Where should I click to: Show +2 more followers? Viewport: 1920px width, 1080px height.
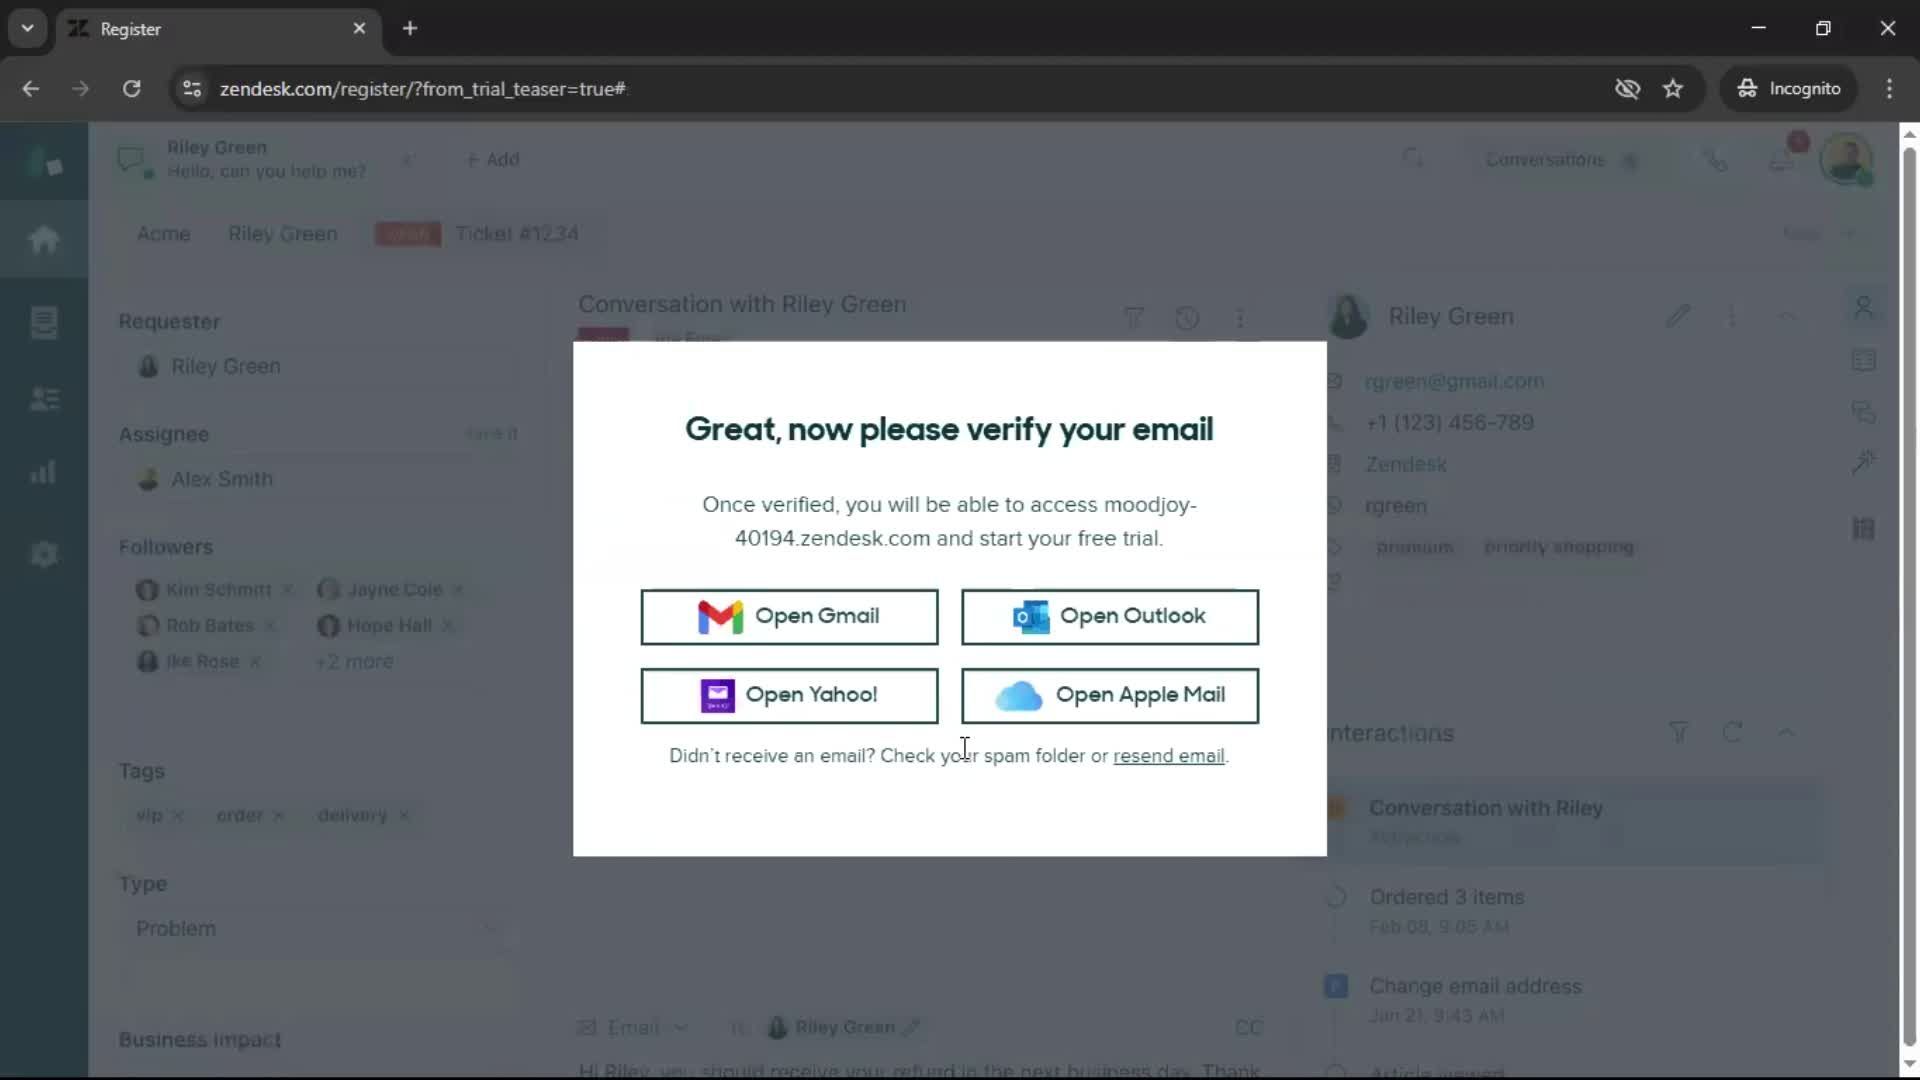(x=354, y=662)
